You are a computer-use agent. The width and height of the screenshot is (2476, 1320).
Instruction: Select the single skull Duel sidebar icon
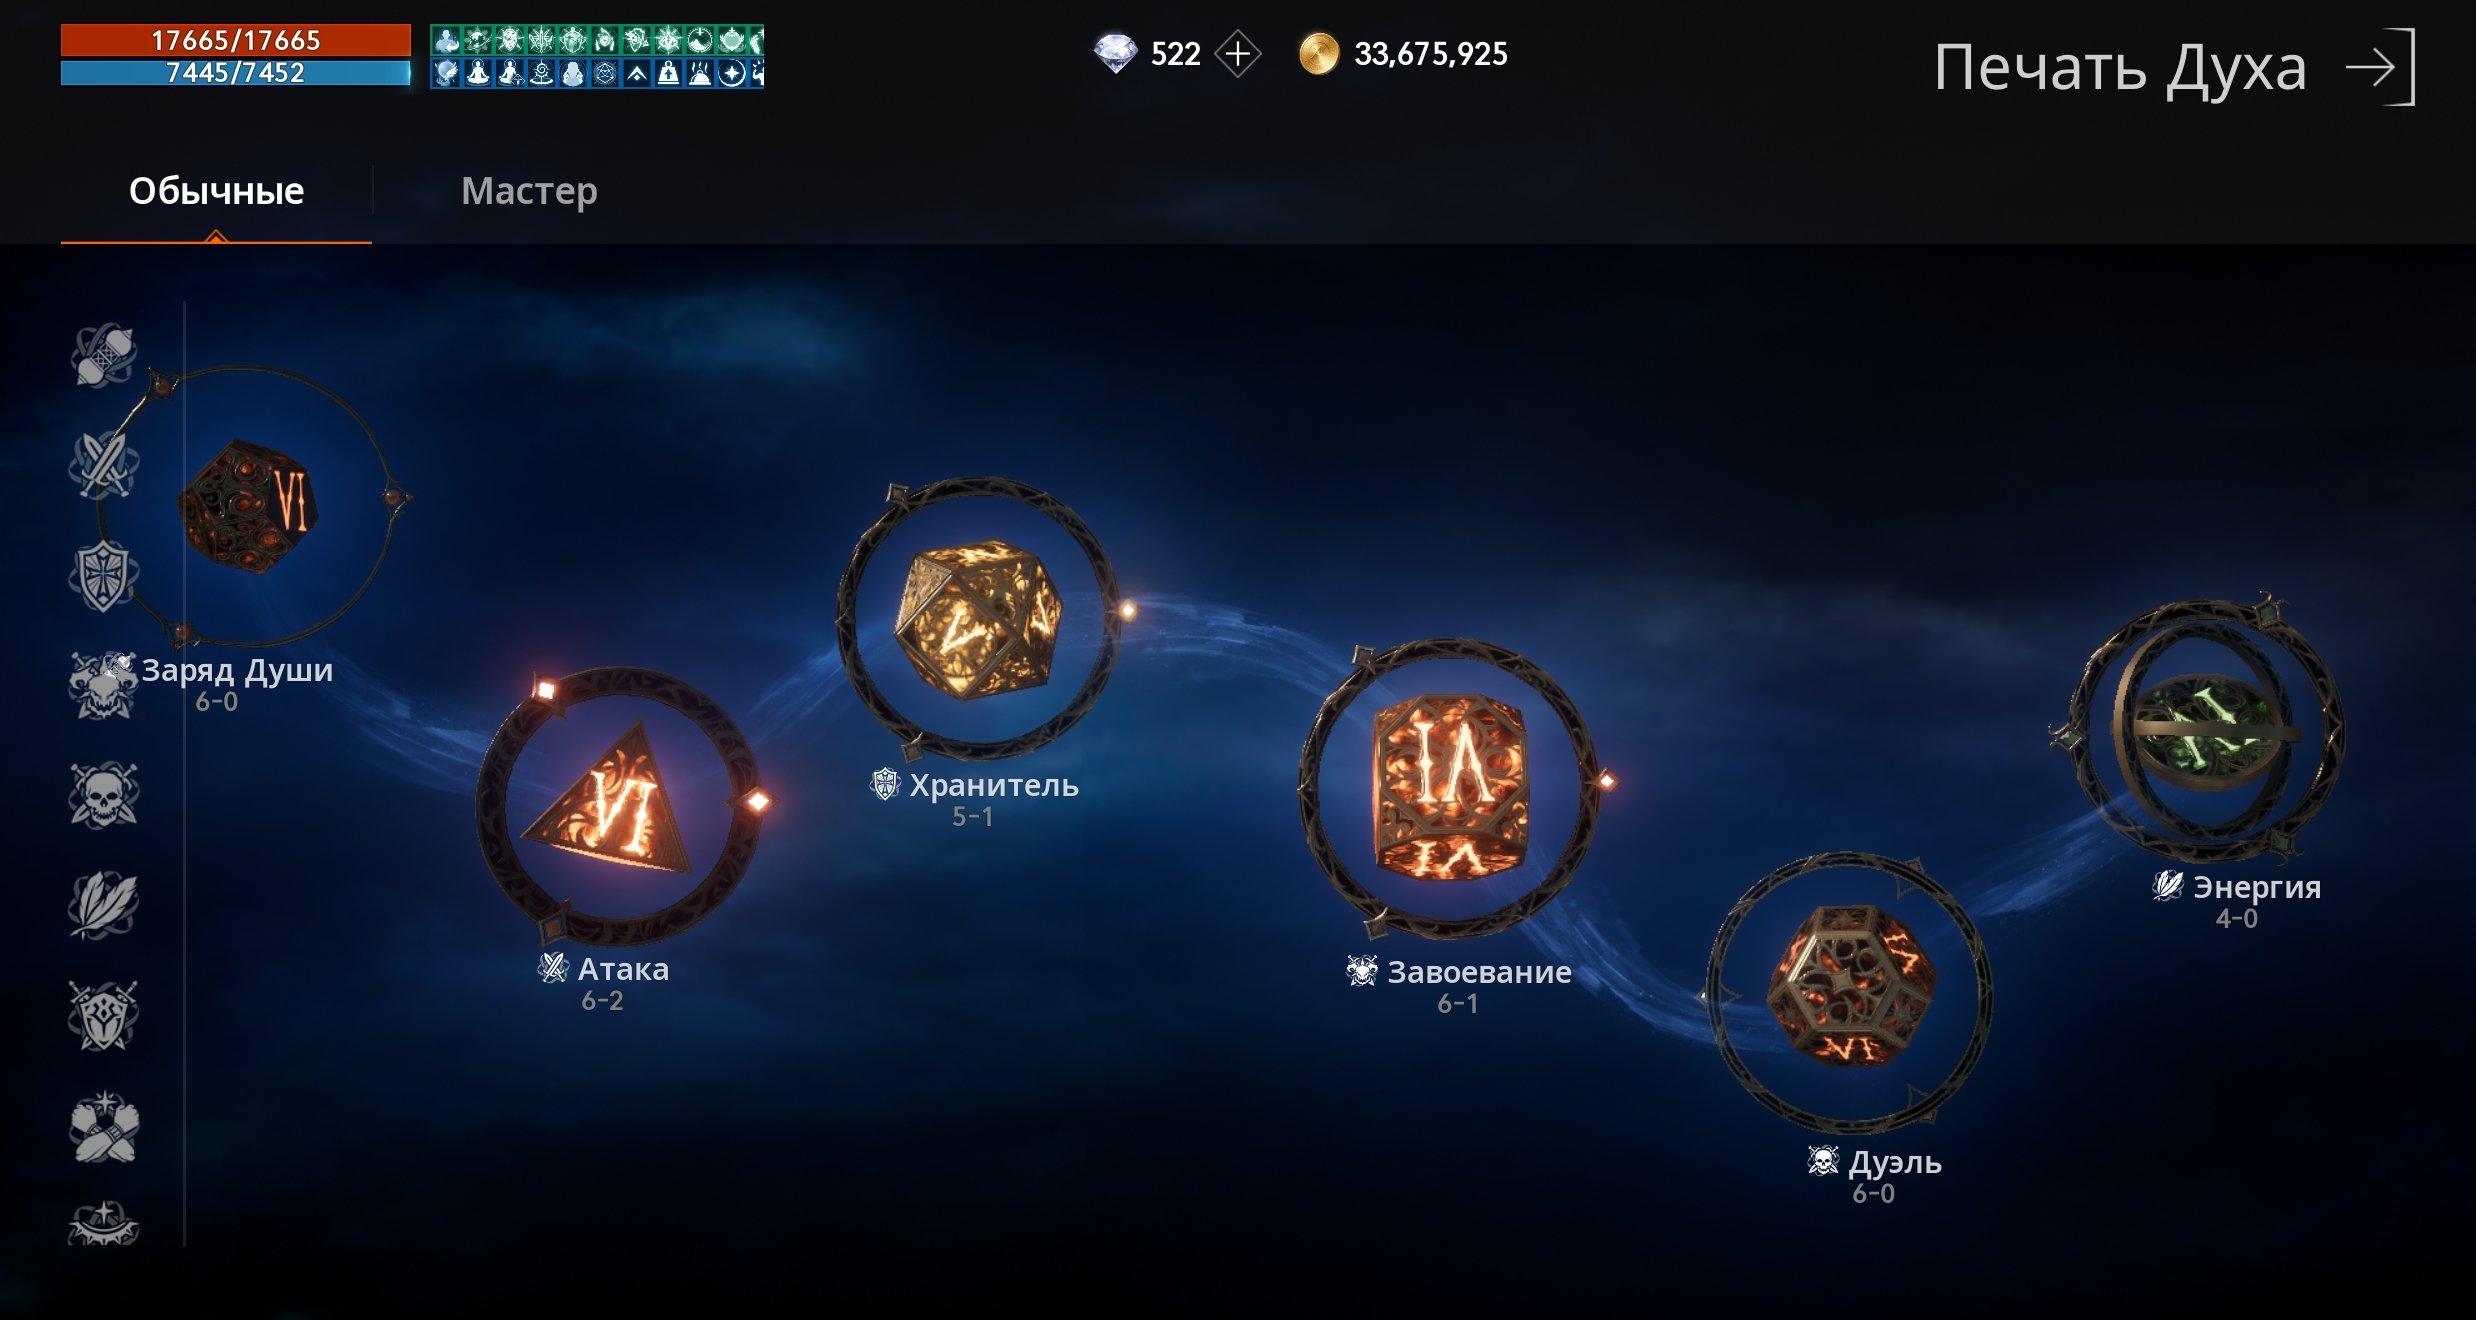coord(103,796)
